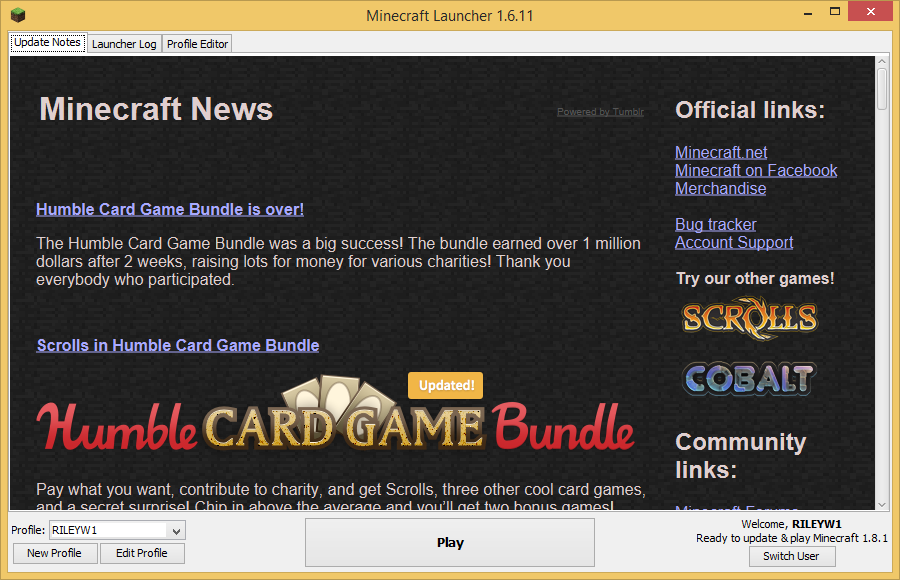Close the Minecraft Launcher window

point(871,11)
